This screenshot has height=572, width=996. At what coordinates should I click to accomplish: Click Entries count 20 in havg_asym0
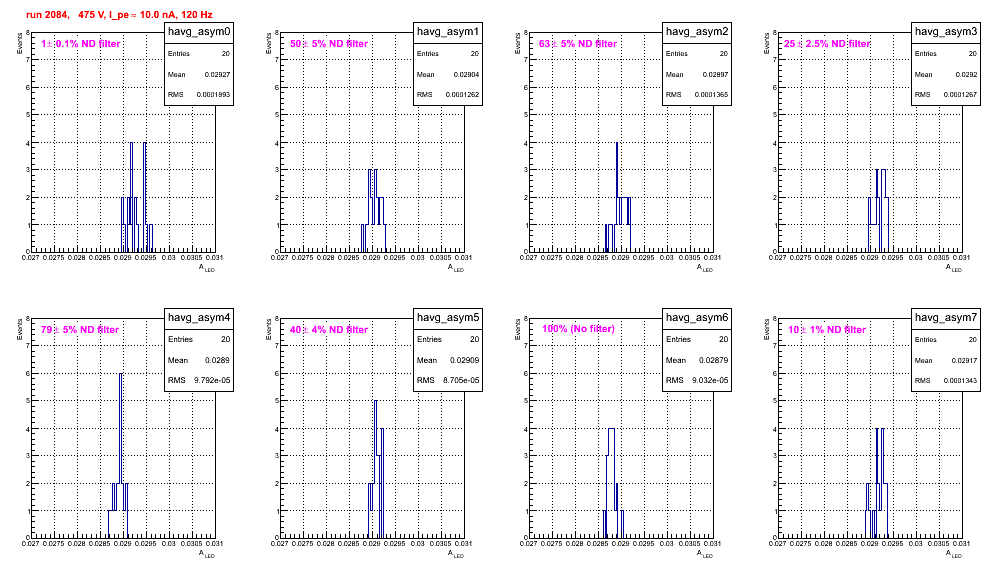226,54
